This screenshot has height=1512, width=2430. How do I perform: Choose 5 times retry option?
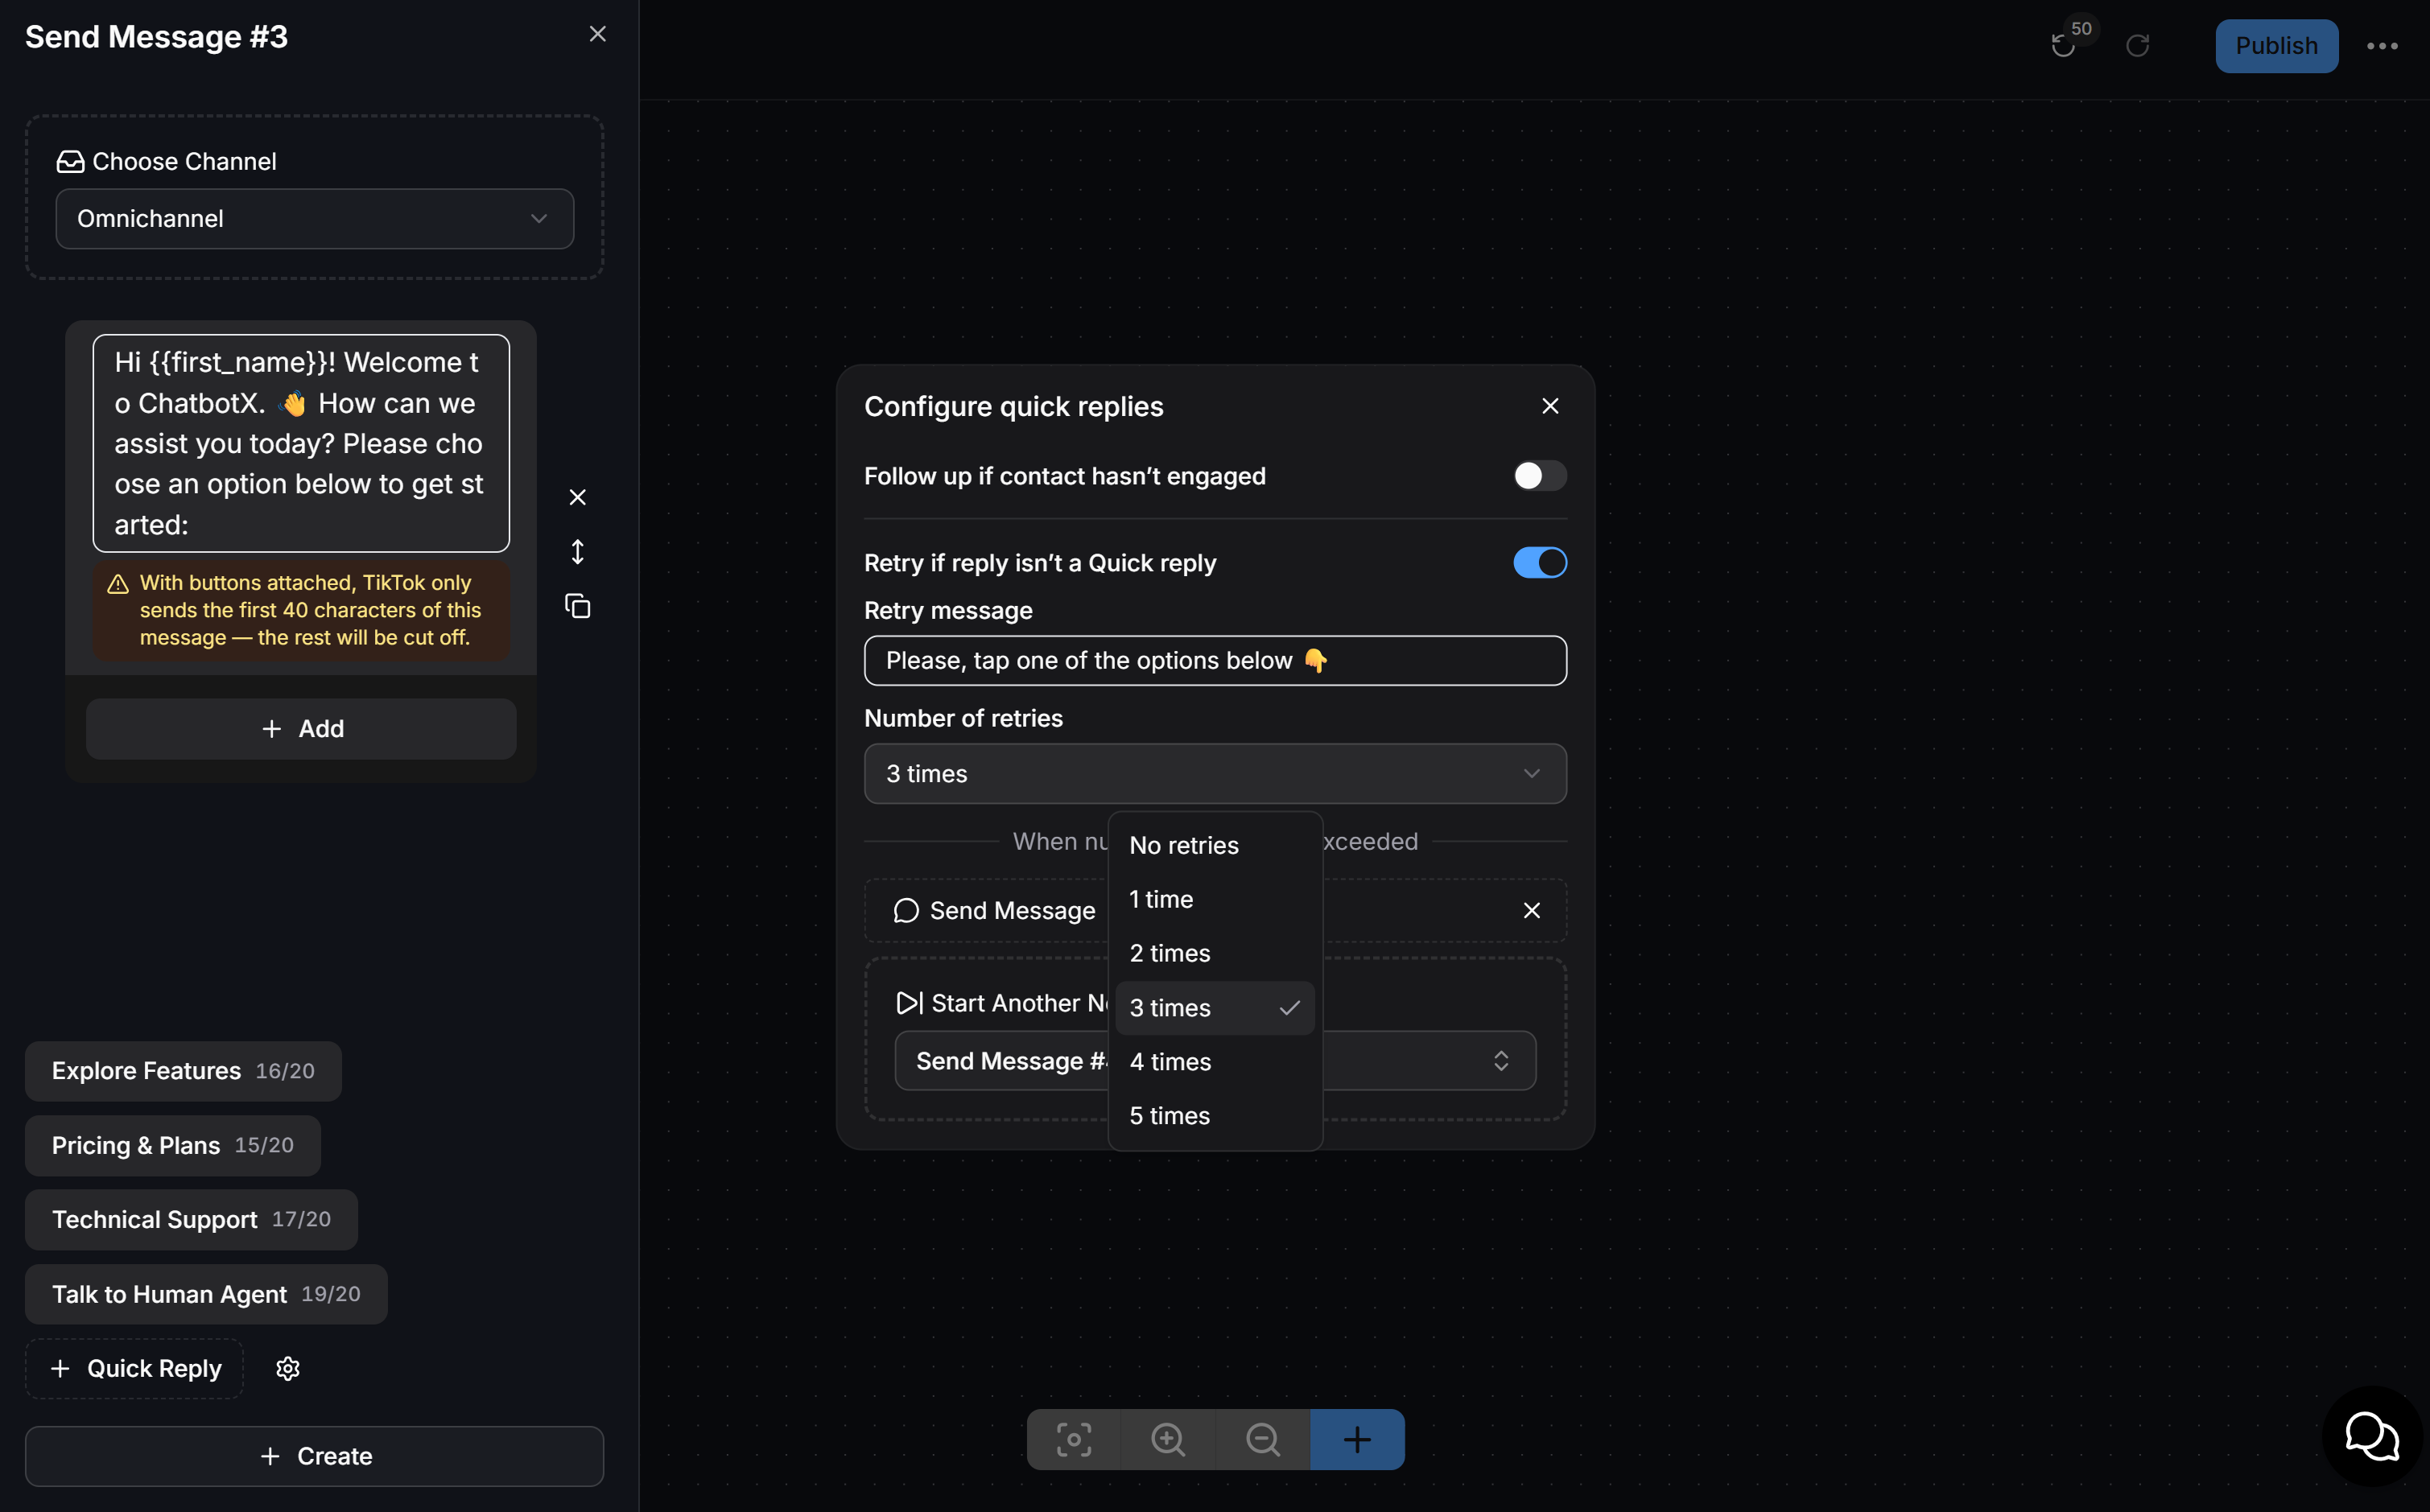[x=1215, y=1116]
